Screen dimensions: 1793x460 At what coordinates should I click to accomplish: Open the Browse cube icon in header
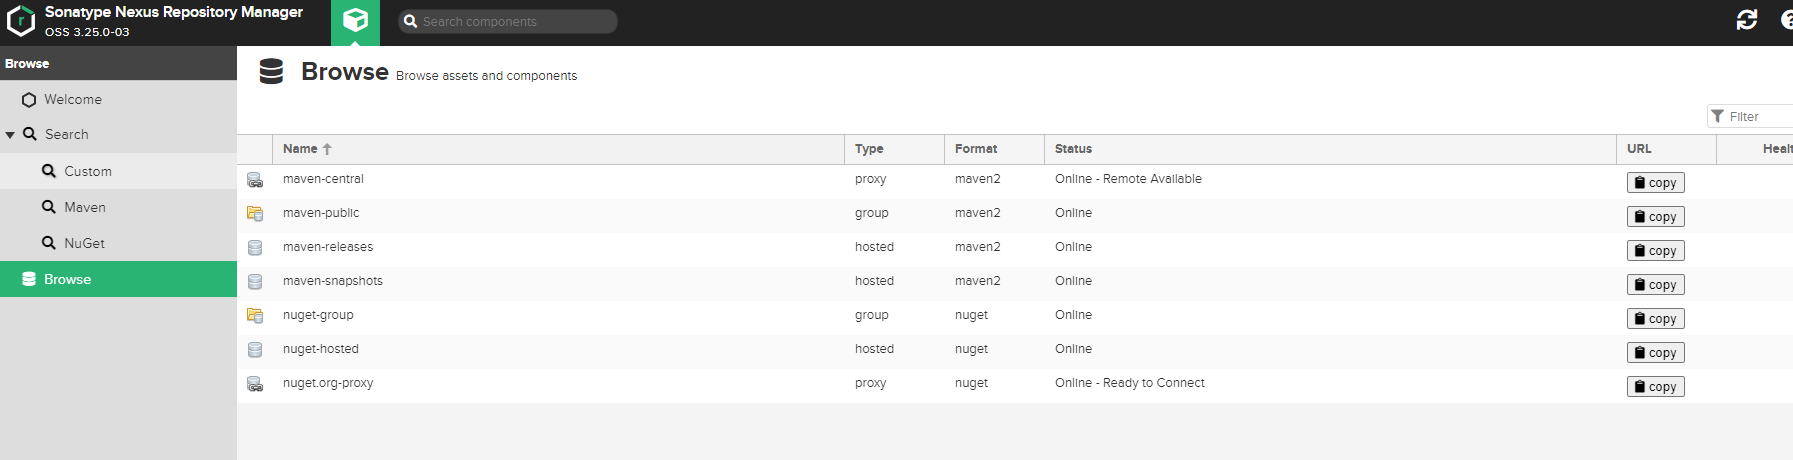[355, 21]
